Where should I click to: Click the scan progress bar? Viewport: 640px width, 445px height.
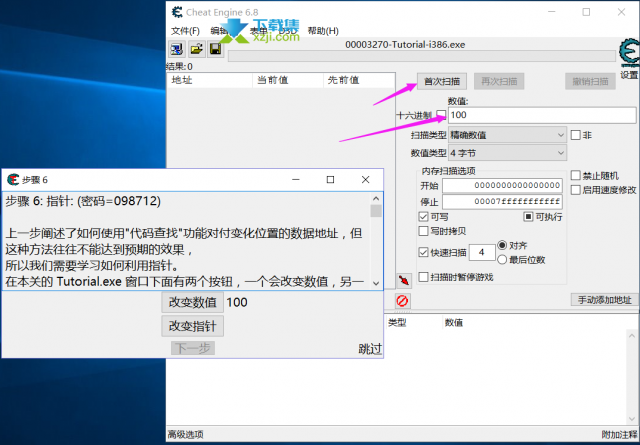[422, 56]
